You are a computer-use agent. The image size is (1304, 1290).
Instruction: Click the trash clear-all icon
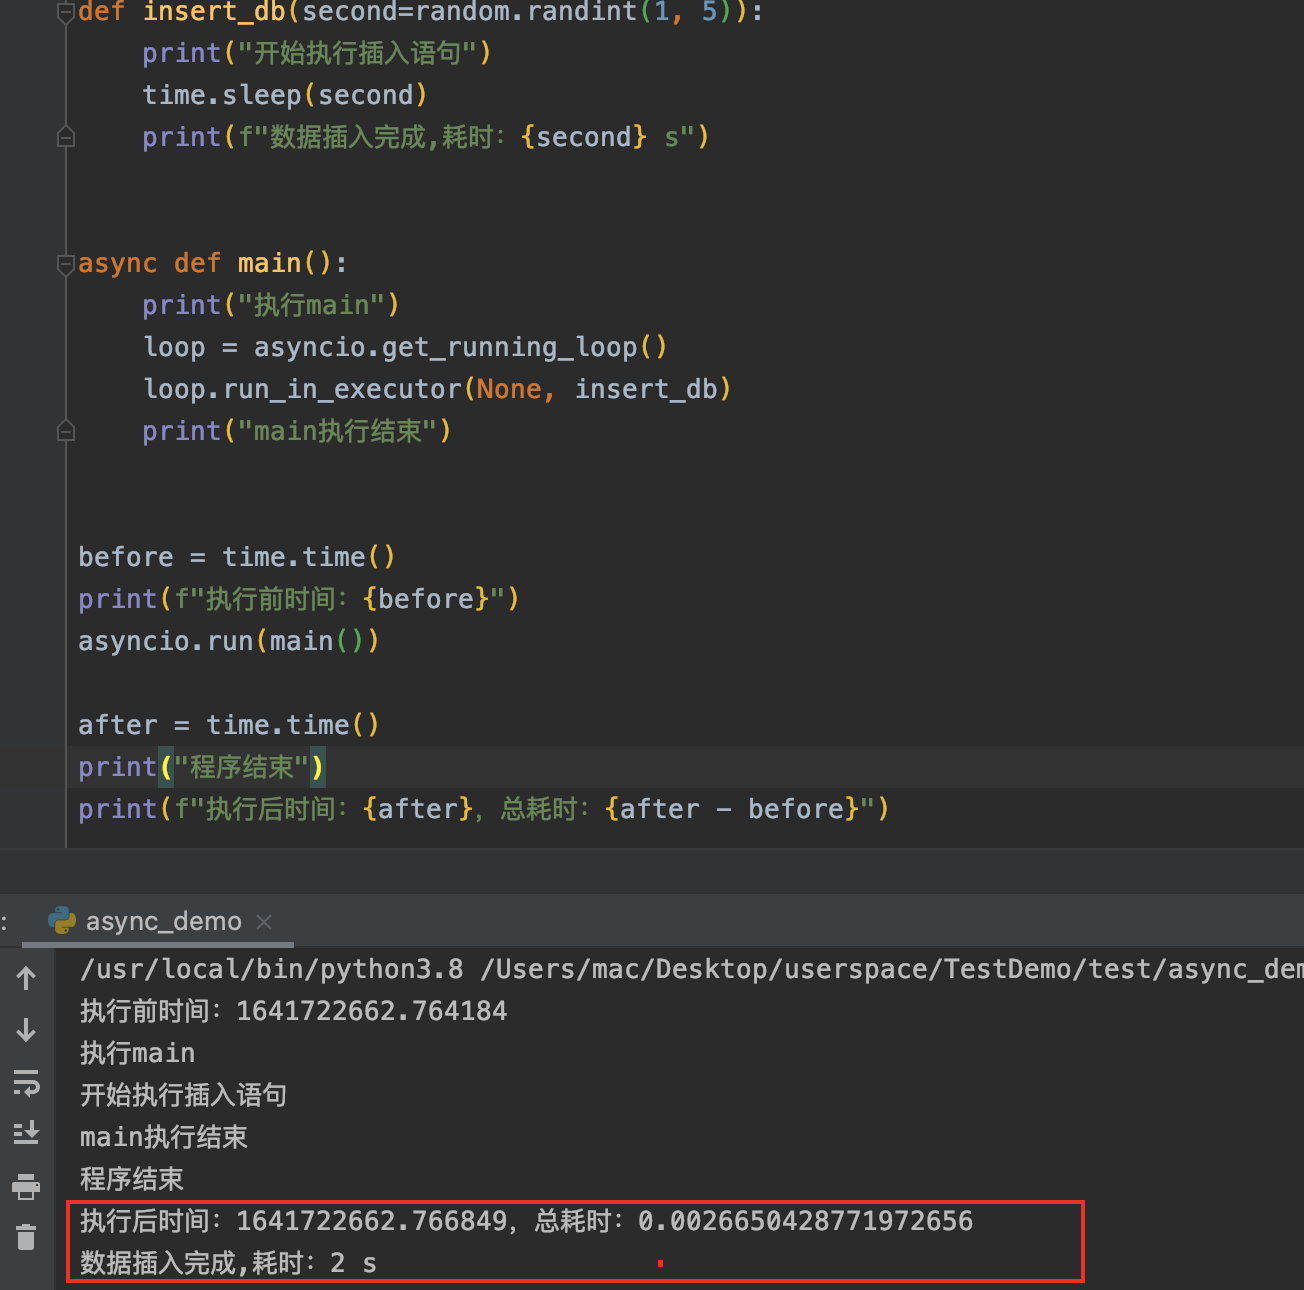click(x=26, y=1237)
